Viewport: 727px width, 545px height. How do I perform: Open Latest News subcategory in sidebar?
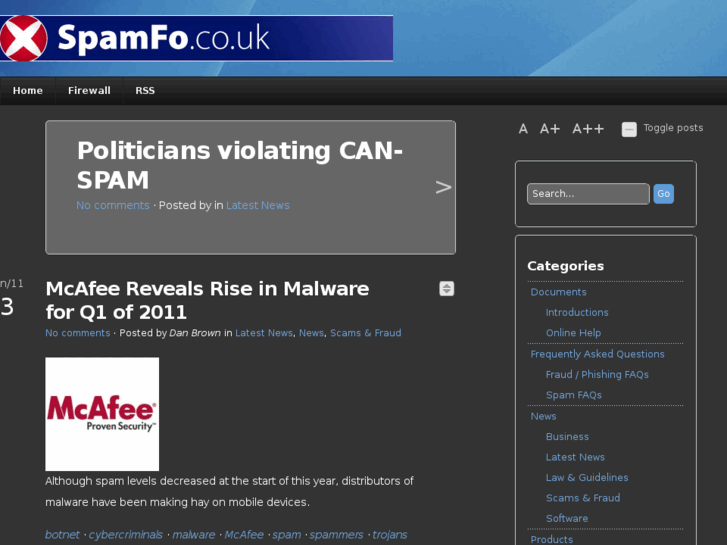575,457
